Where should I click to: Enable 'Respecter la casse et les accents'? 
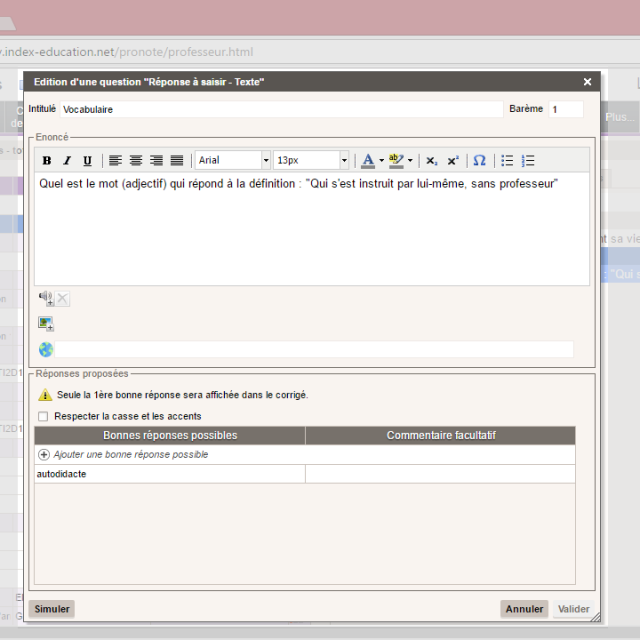[x=43, y=416]
